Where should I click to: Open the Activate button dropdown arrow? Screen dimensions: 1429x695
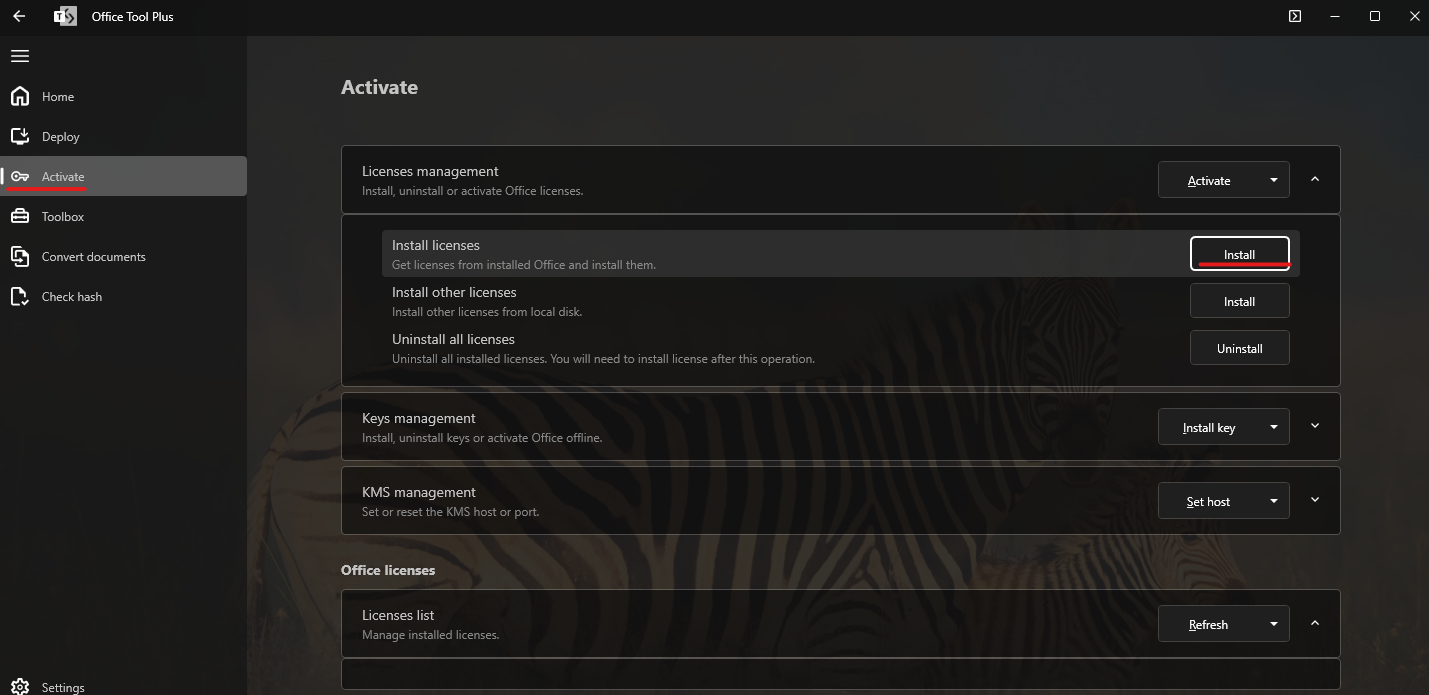click(x=1273, y=181)
